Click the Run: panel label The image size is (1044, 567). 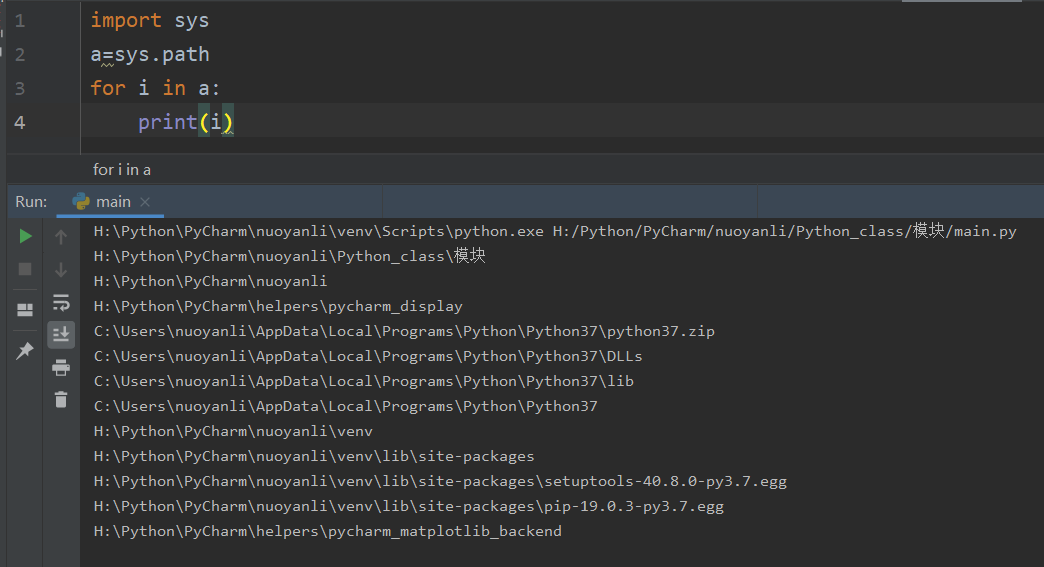click(31, 202)
